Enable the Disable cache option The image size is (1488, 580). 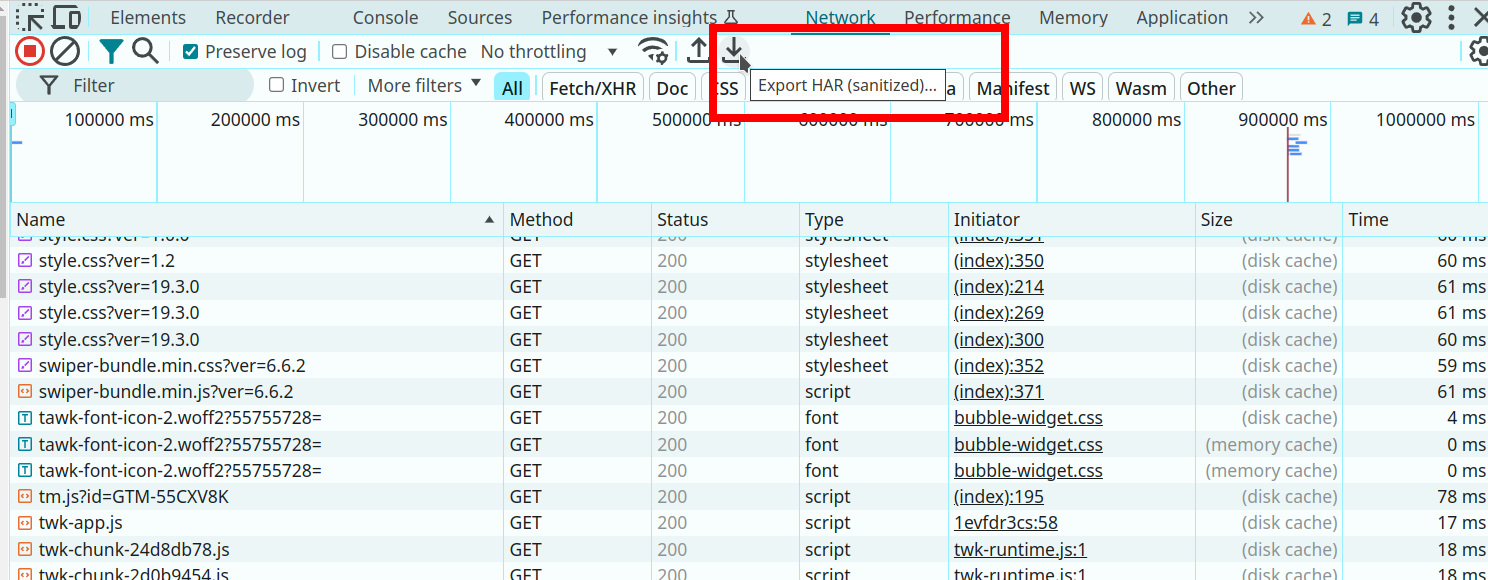point(339,51)
